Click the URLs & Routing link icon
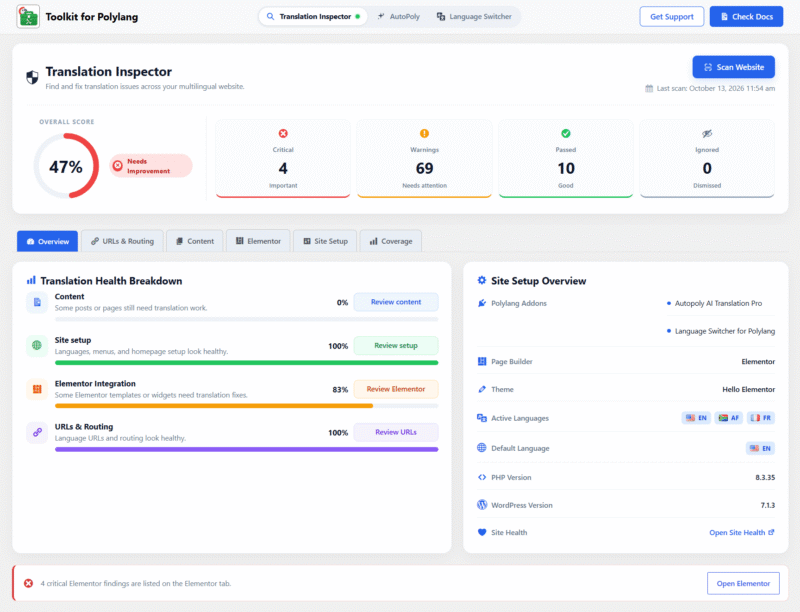Image resolution: width=800 pixels, height=612 pixels. 37,432
